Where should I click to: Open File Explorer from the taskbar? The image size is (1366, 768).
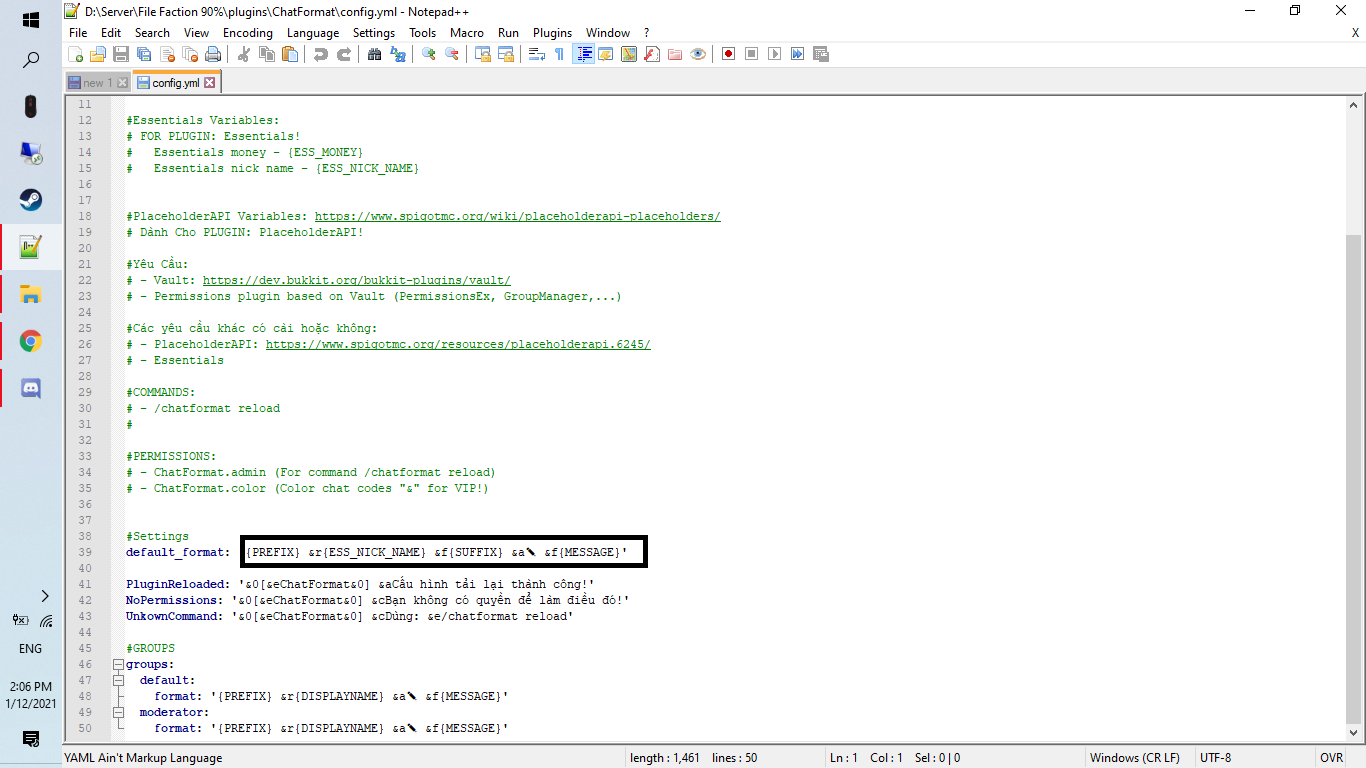pos(30,294)
